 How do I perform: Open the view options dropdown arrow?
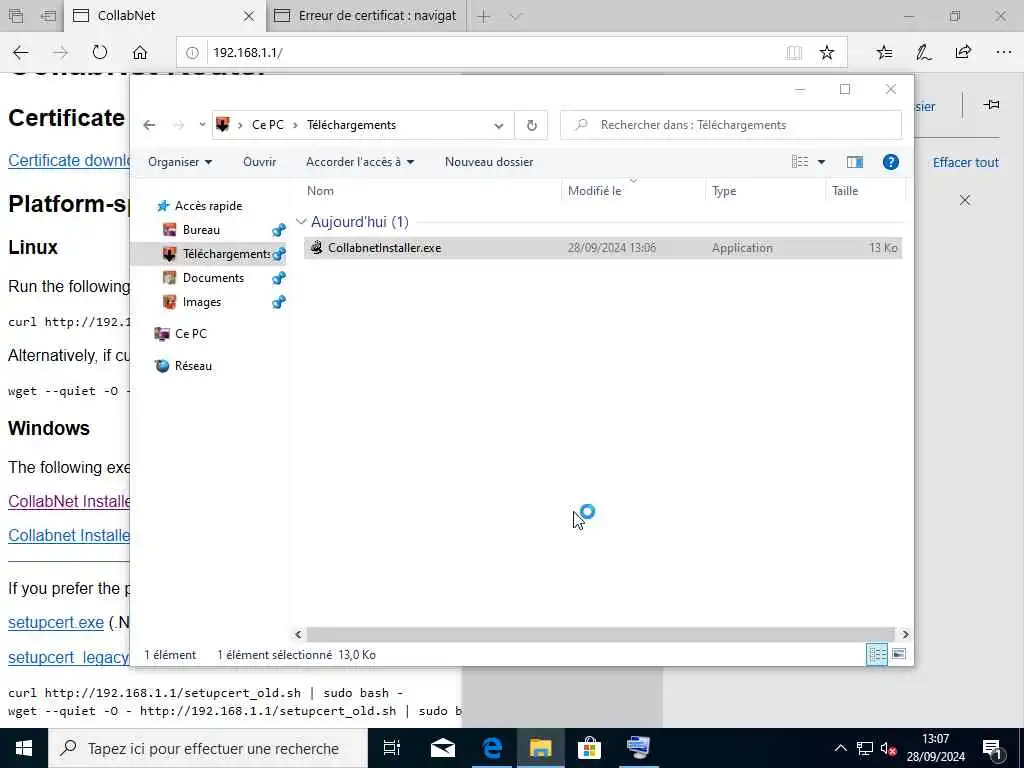(822, 162)
